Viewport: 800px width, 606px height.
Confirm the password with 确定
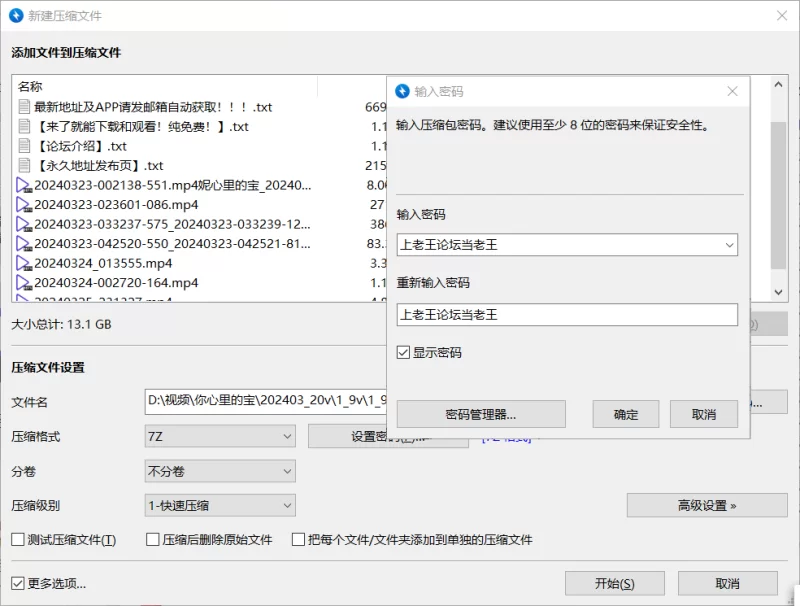626,414
